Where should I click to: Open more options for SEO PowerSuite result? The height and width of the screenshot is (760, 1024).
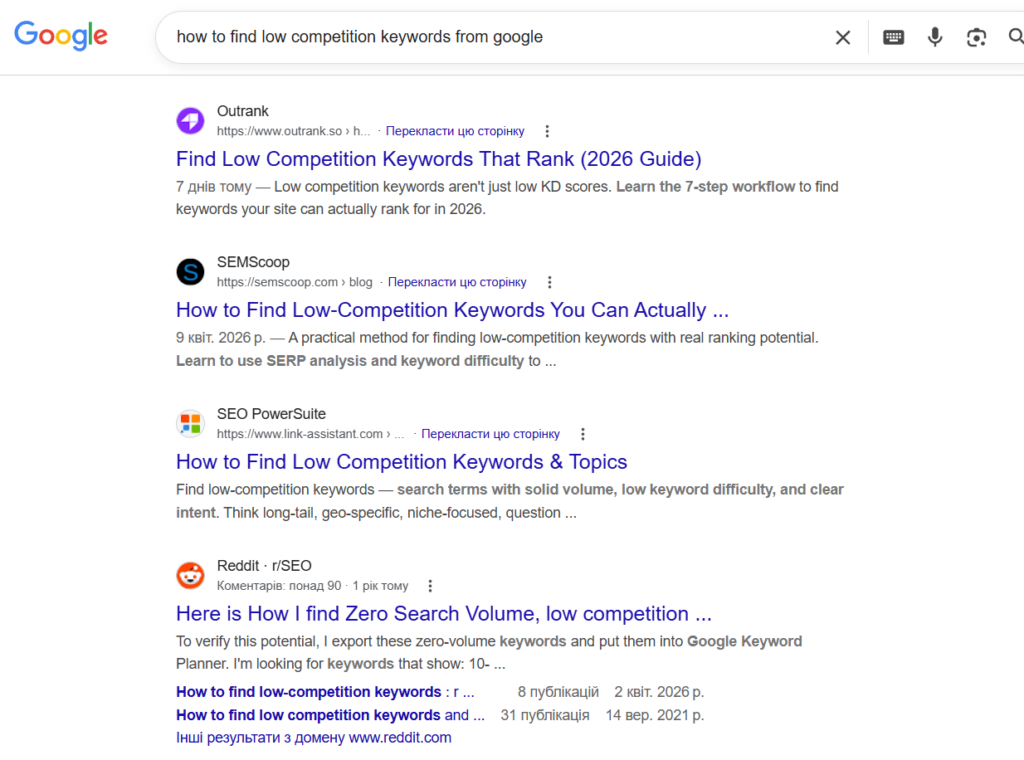point(583,434)
